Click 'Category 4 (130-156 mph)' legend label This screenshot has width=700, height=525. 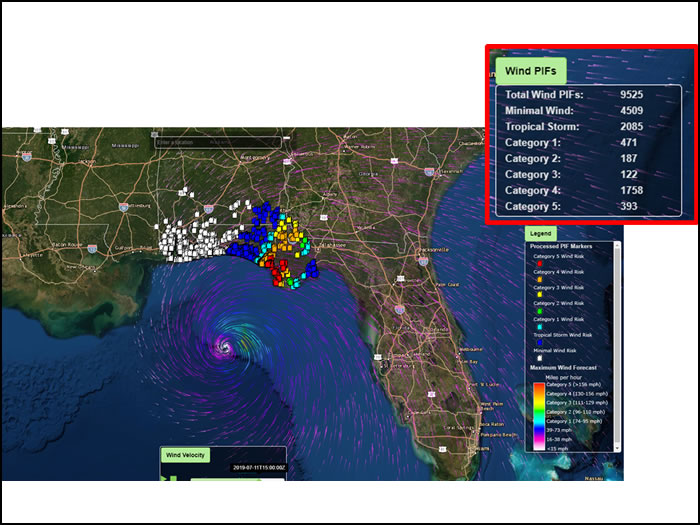[577, 394]
